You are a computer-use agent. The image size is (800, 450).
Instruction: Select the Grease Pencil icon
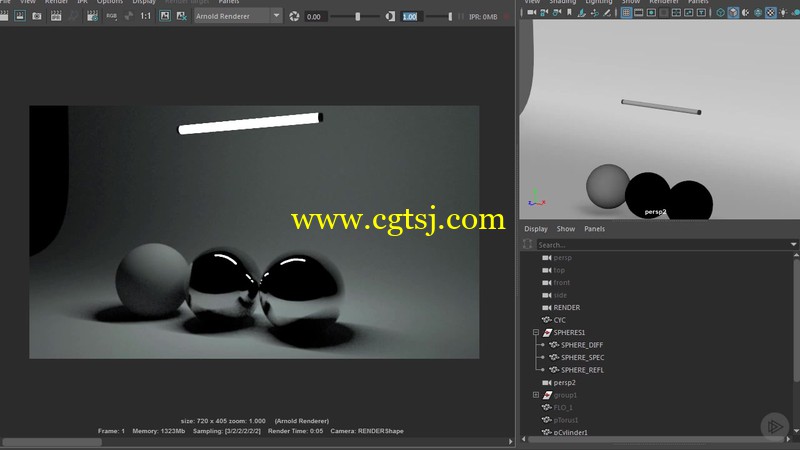607,13
